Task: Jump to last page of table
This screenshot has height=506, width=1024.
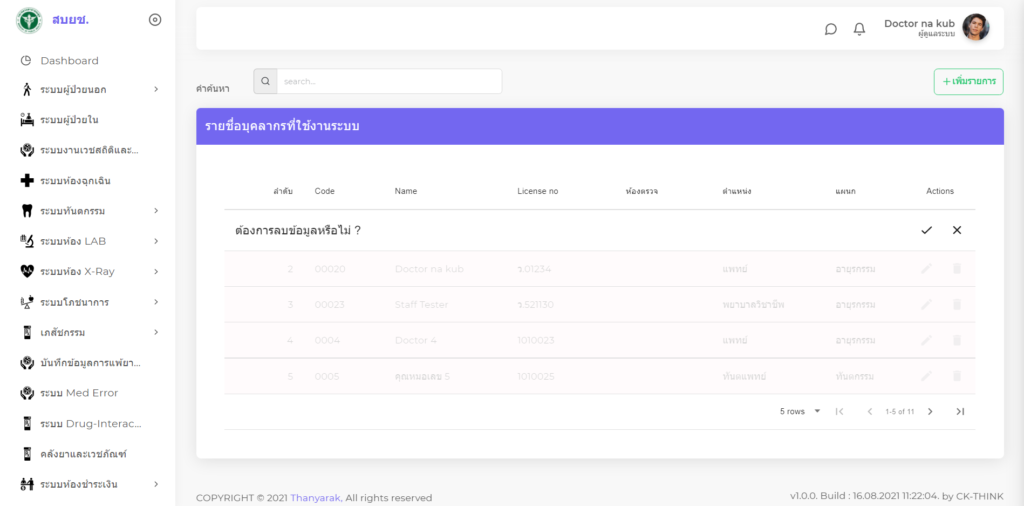Action: [x=960, y=411]
